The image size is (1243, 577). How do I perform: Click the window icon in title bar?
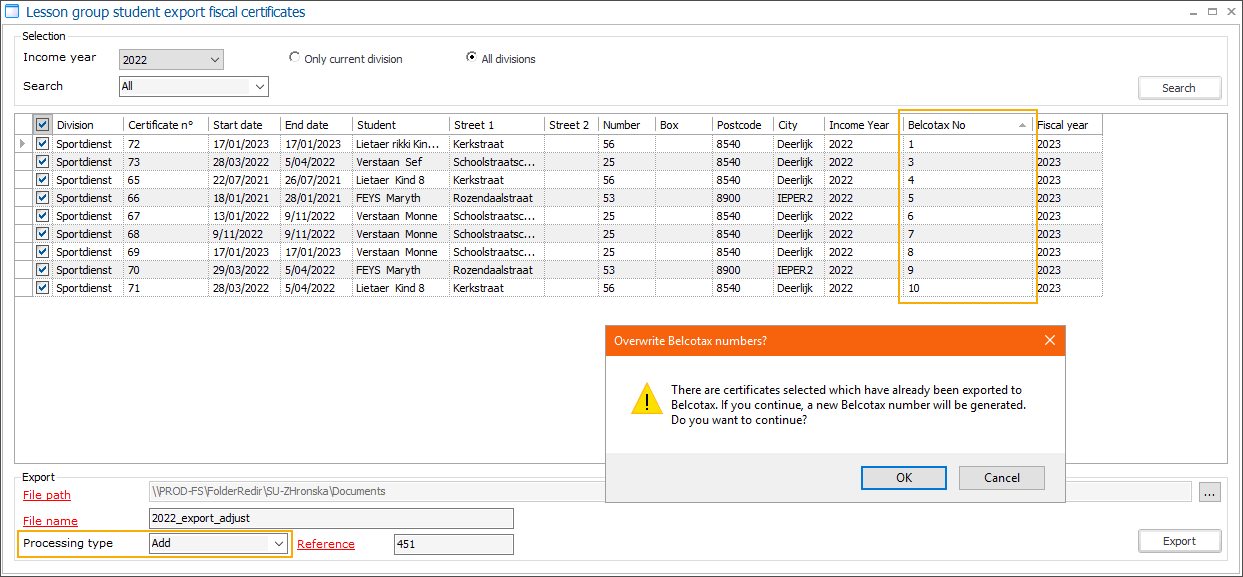[x=12, y=12]
